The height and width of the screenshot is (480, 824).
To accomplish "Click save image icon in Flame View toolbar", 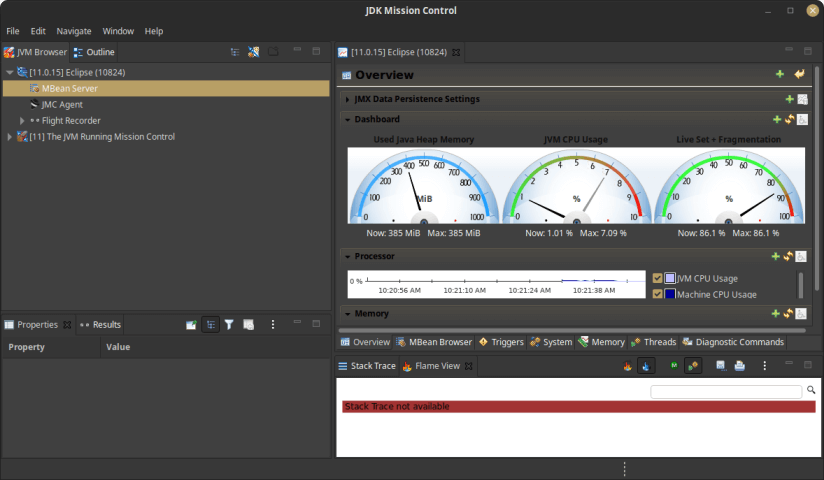I will click(721, 366).
